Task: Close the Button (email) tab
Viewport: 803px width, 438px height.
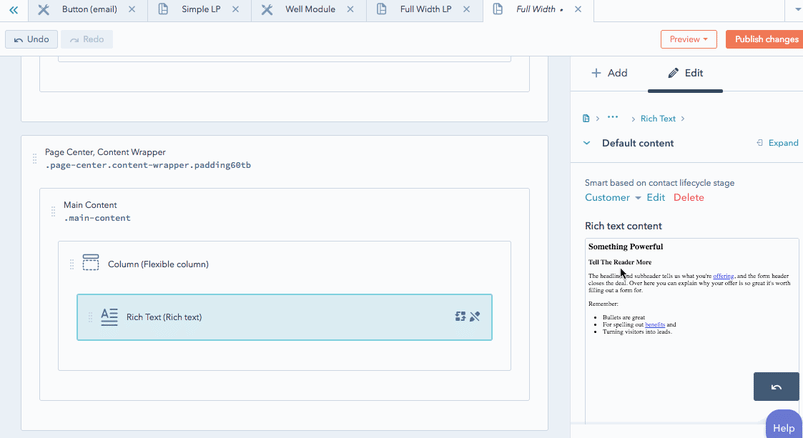Action: click(132, 9)
